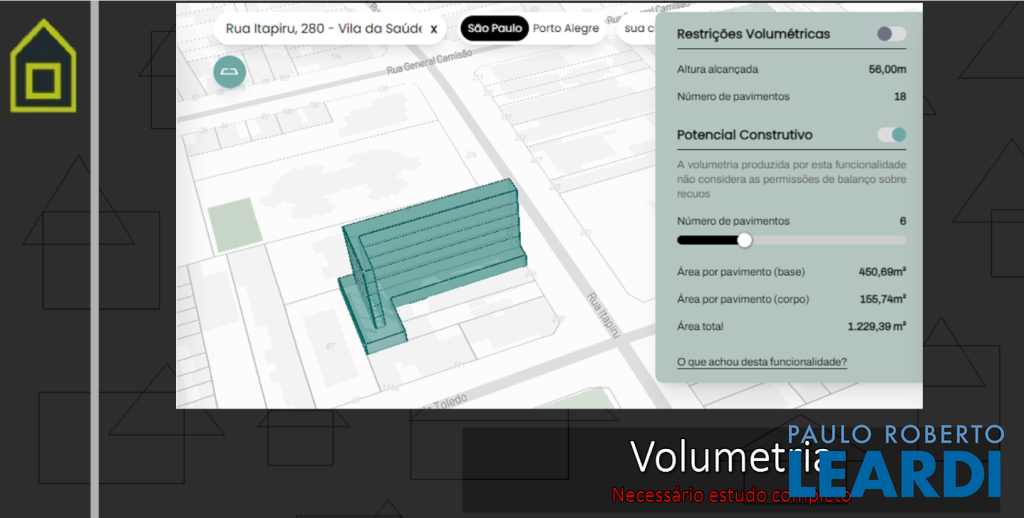Viewport: 1024px width, 518px height.
Task: Click the round map perspective icon button
Action: coord(229,72)
